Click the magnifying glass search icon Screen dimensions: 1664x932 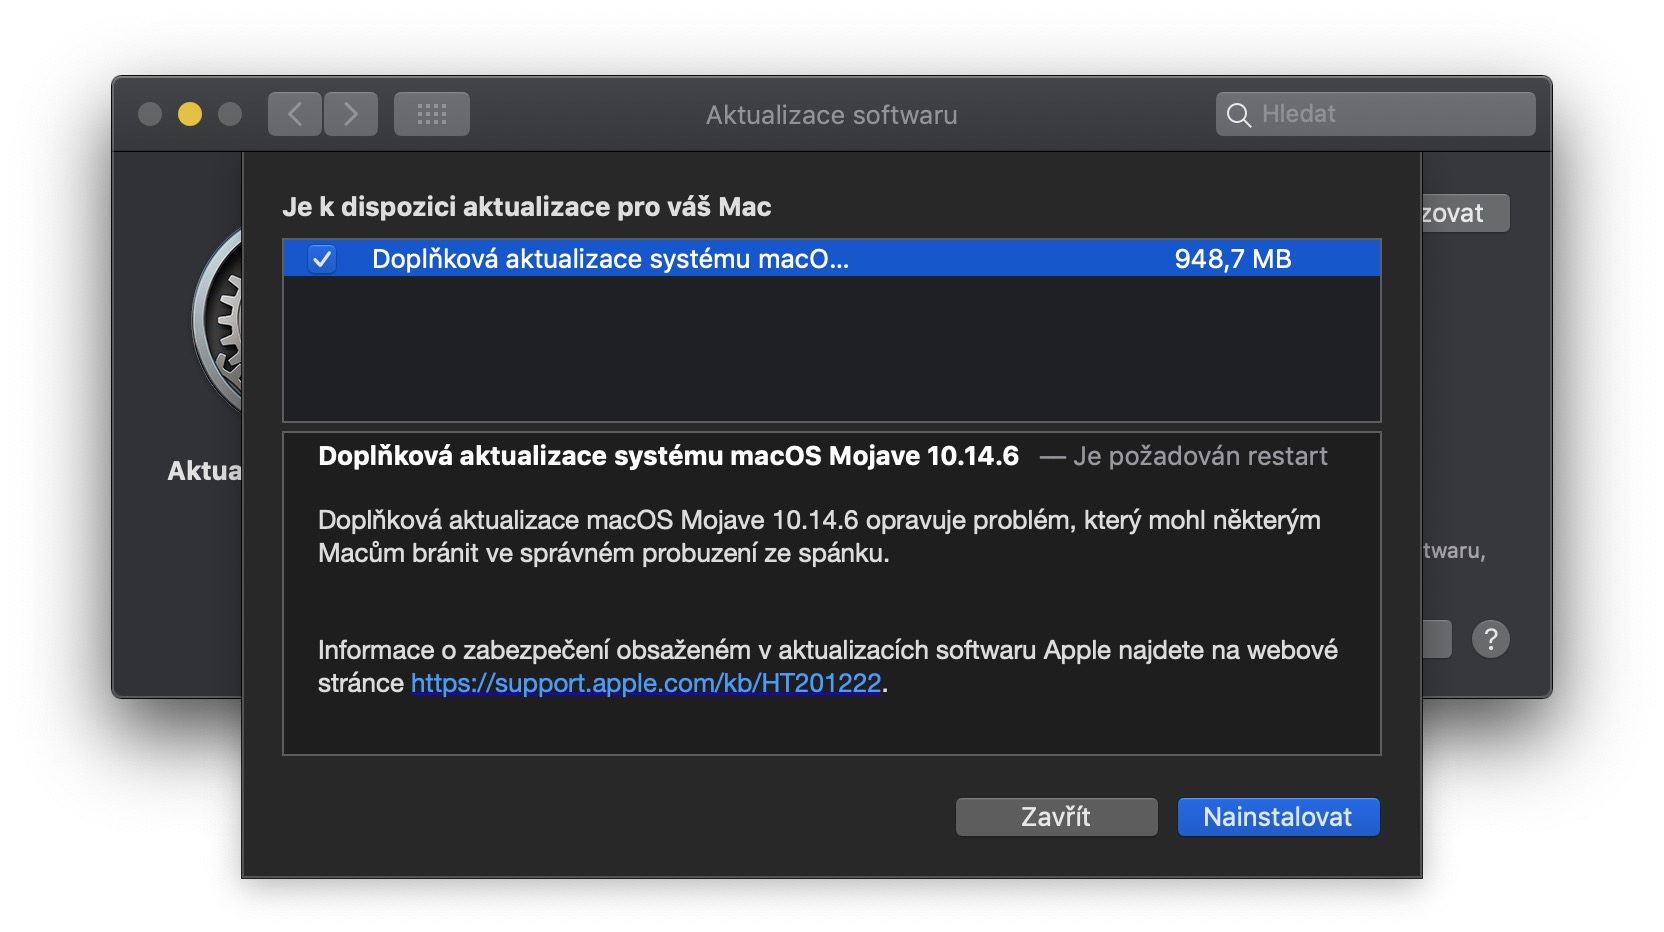1238,115
